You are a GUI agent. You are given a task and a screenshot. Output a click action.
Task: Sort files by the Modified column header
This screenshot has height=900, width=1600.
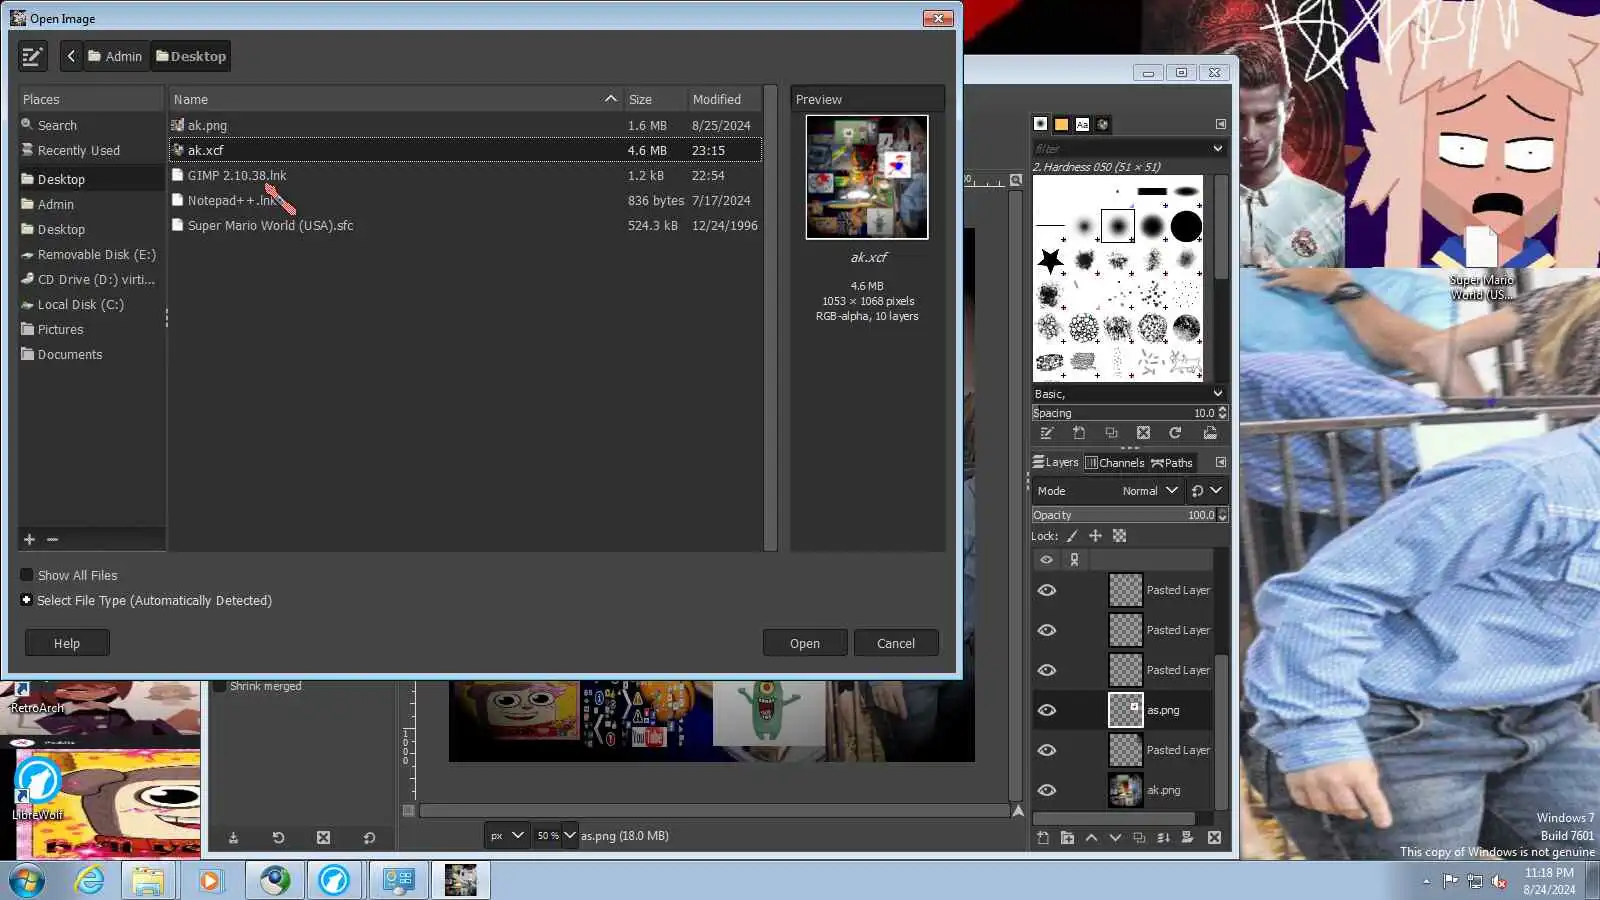coord(724,100)
